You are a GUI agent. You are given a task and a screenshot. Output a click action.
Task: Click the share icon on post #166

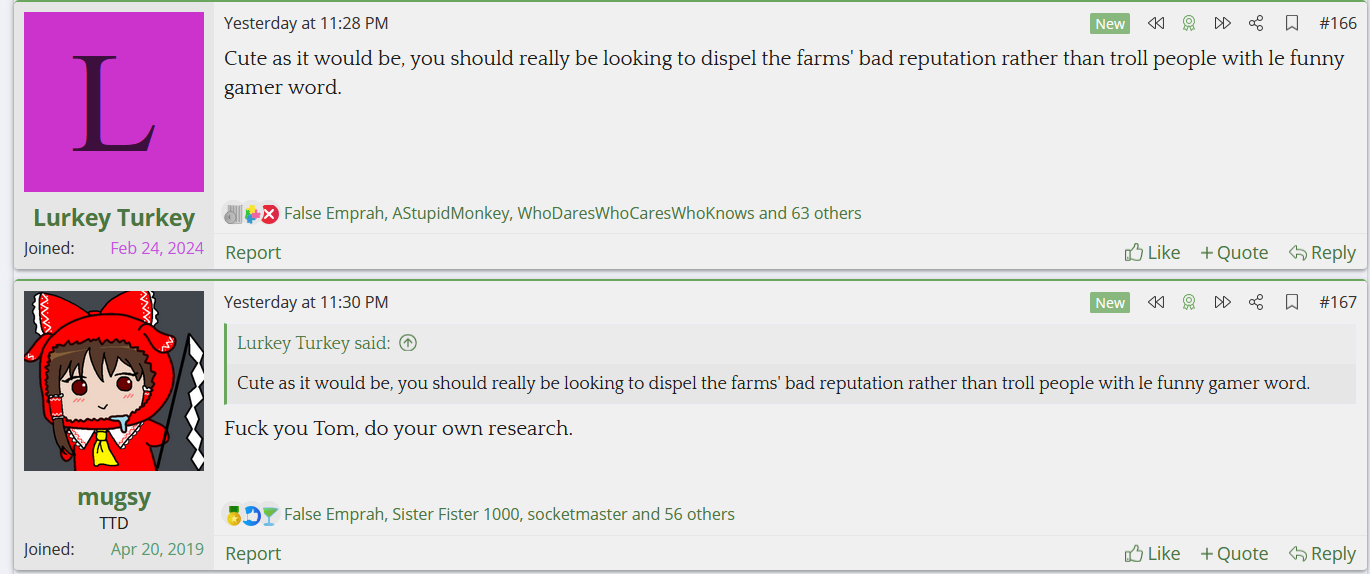tap(1257, 23)
